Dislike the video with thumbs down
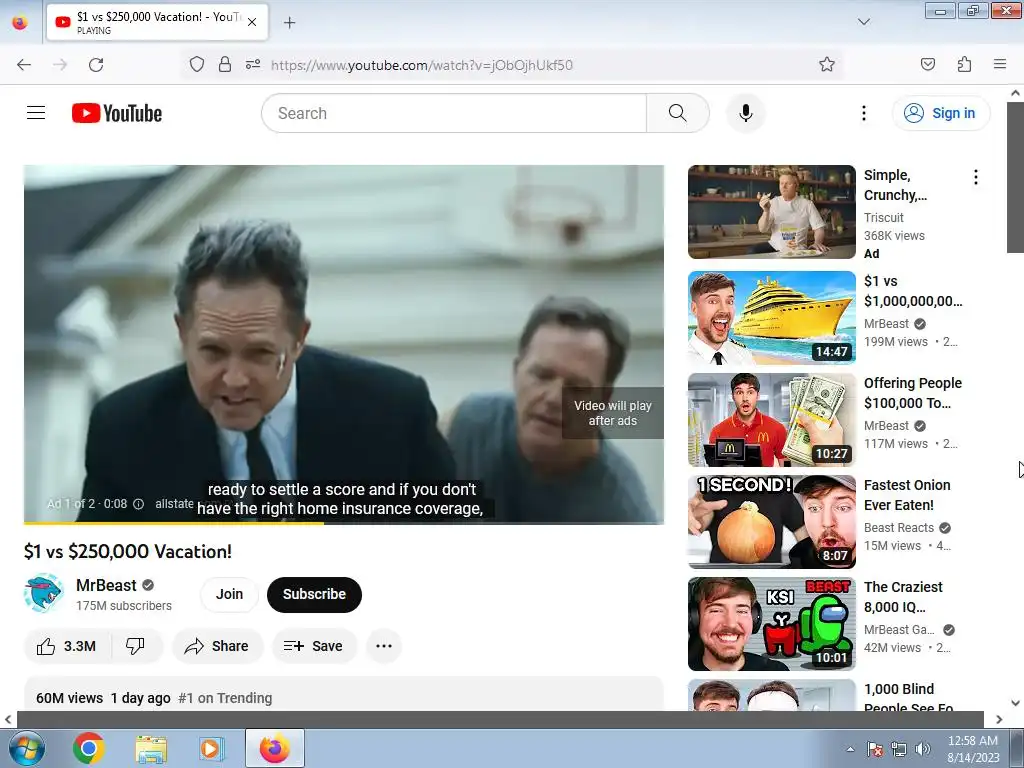This screenshot has width=1024, height=768. [x=135, y=646]
